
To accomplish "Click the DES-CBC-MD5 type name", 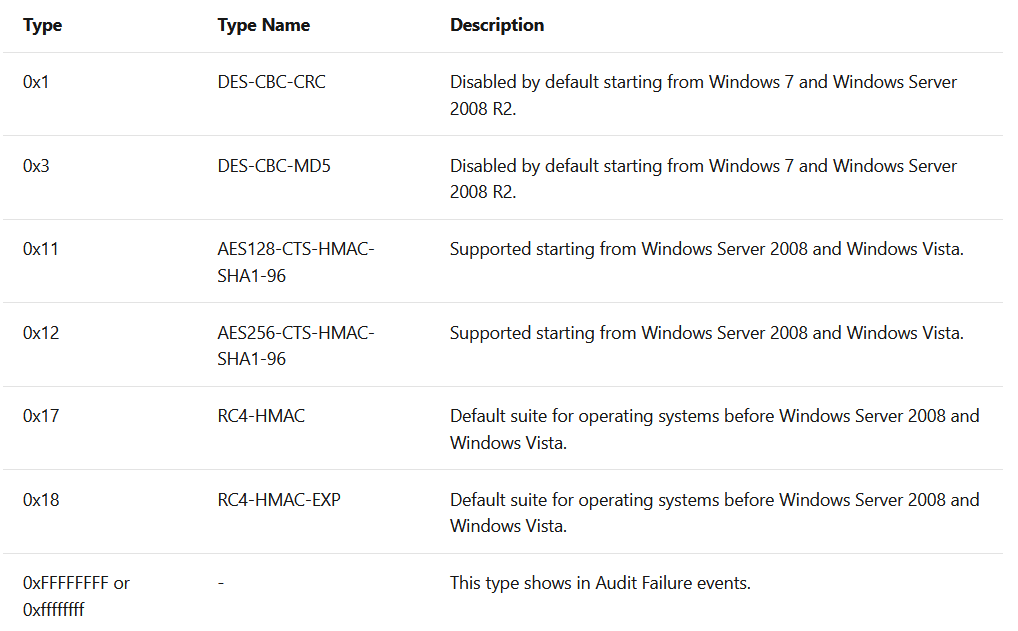I will (274, 166).
